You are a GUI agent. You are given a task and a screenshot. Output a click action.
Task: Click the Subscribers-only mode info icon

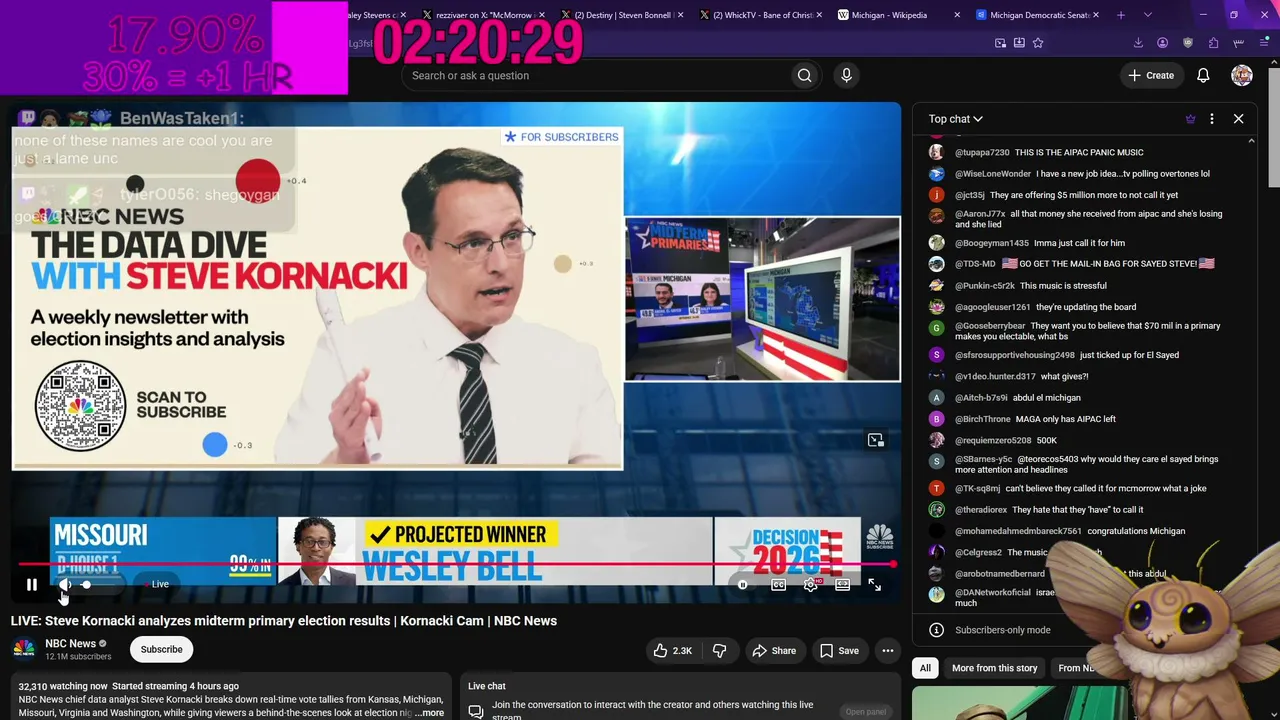(936, 630)
